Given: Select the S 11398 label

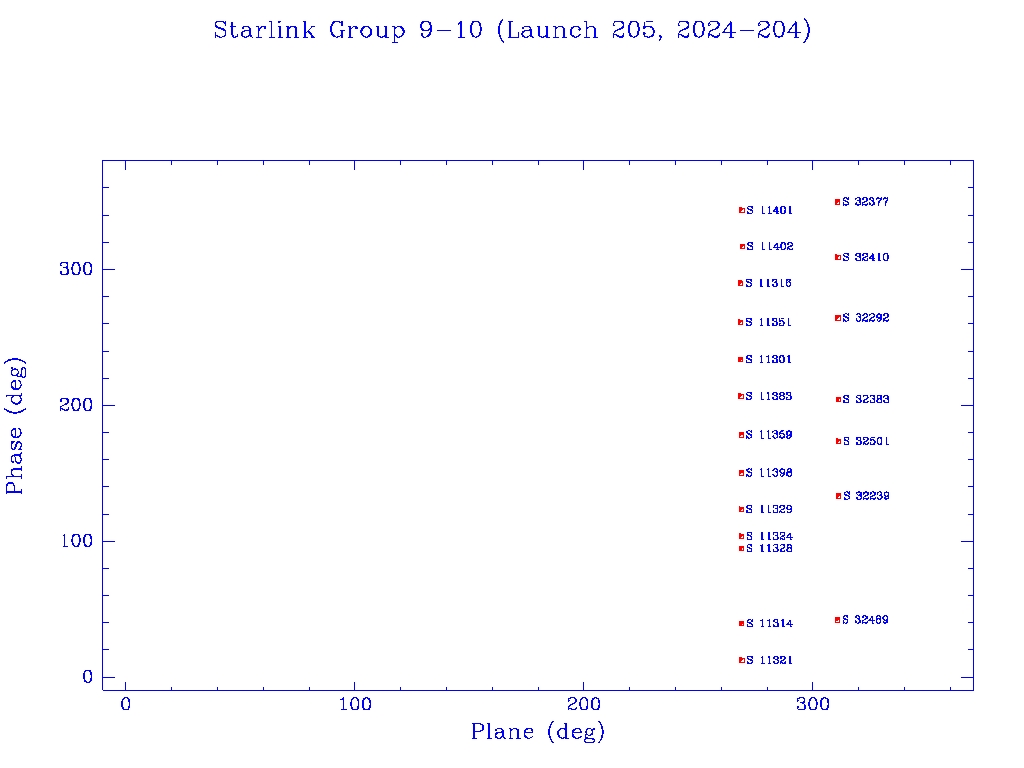Looking at the screenshot, I should pos(769,473).
